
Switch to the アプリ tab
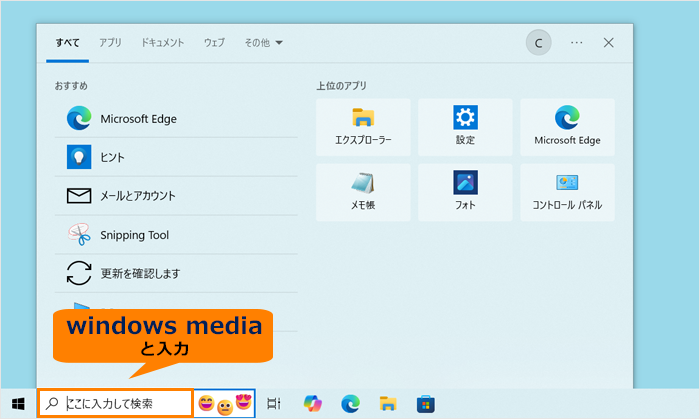(x=110, y=43)
